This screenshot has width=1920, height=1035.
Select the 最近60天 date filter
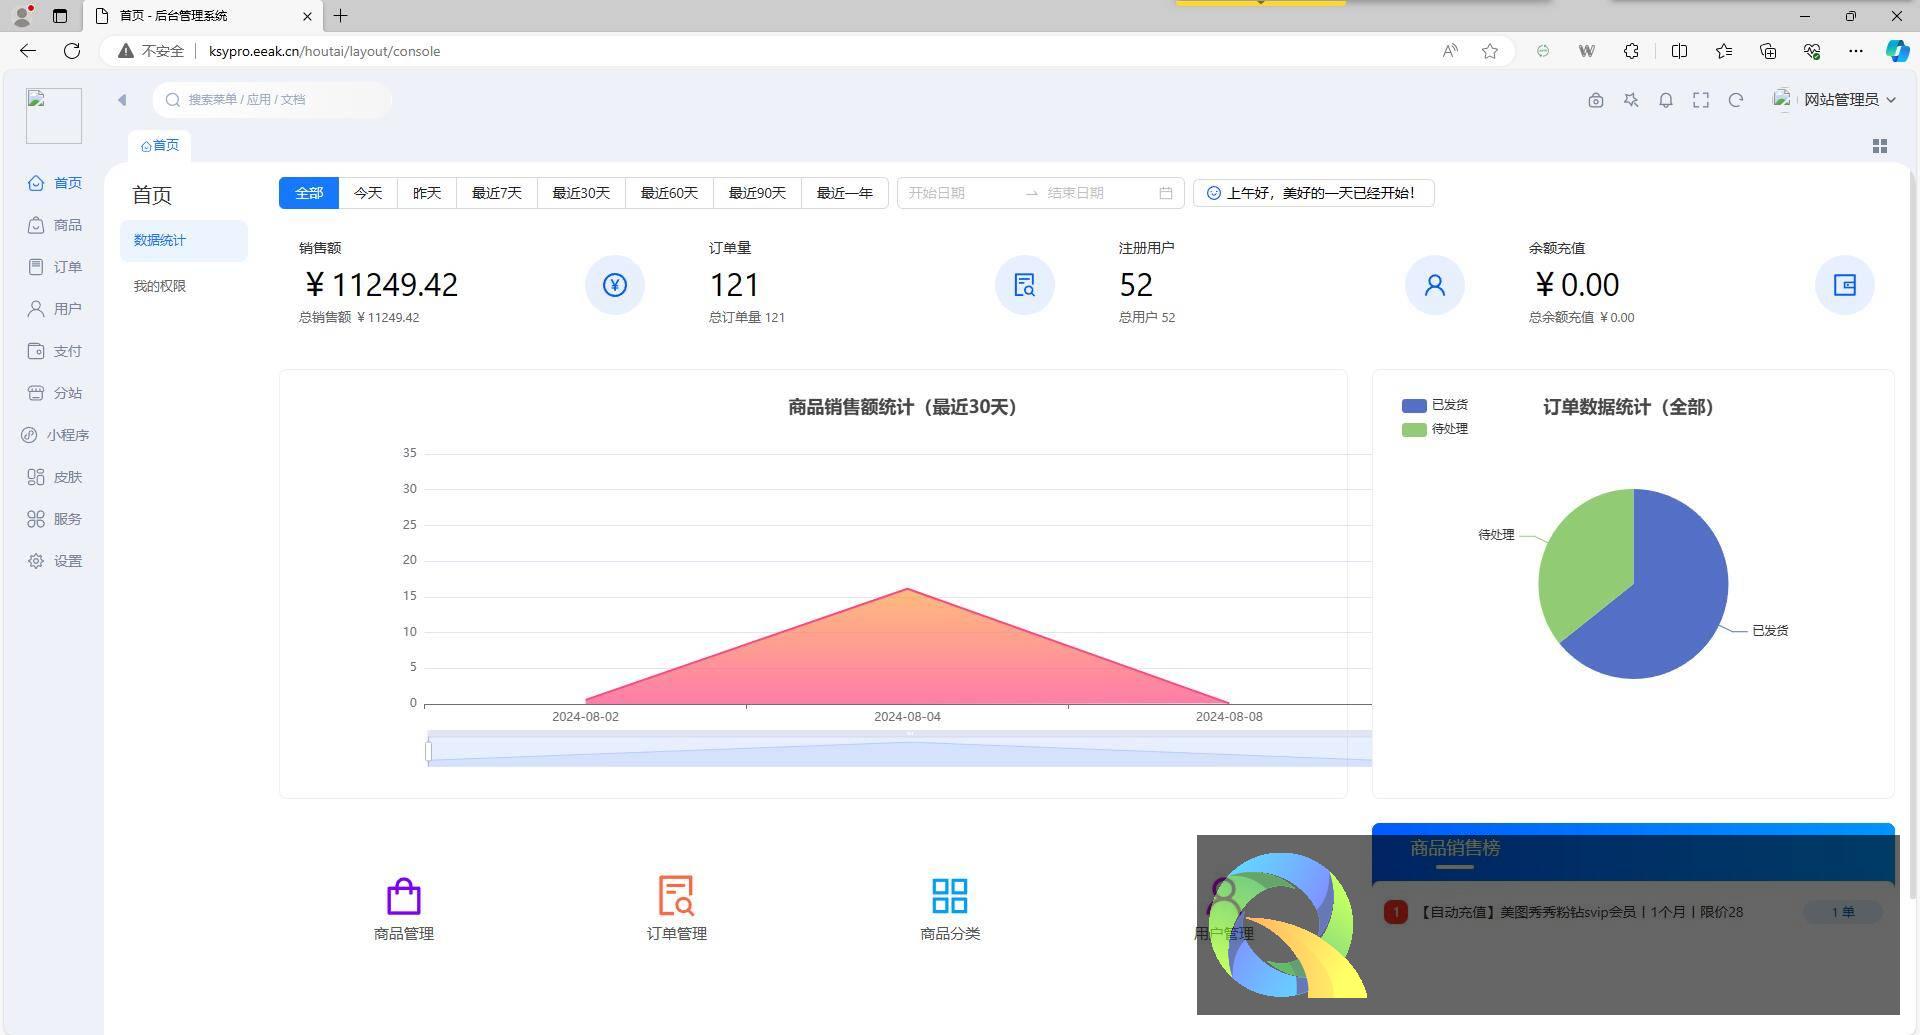669,193
